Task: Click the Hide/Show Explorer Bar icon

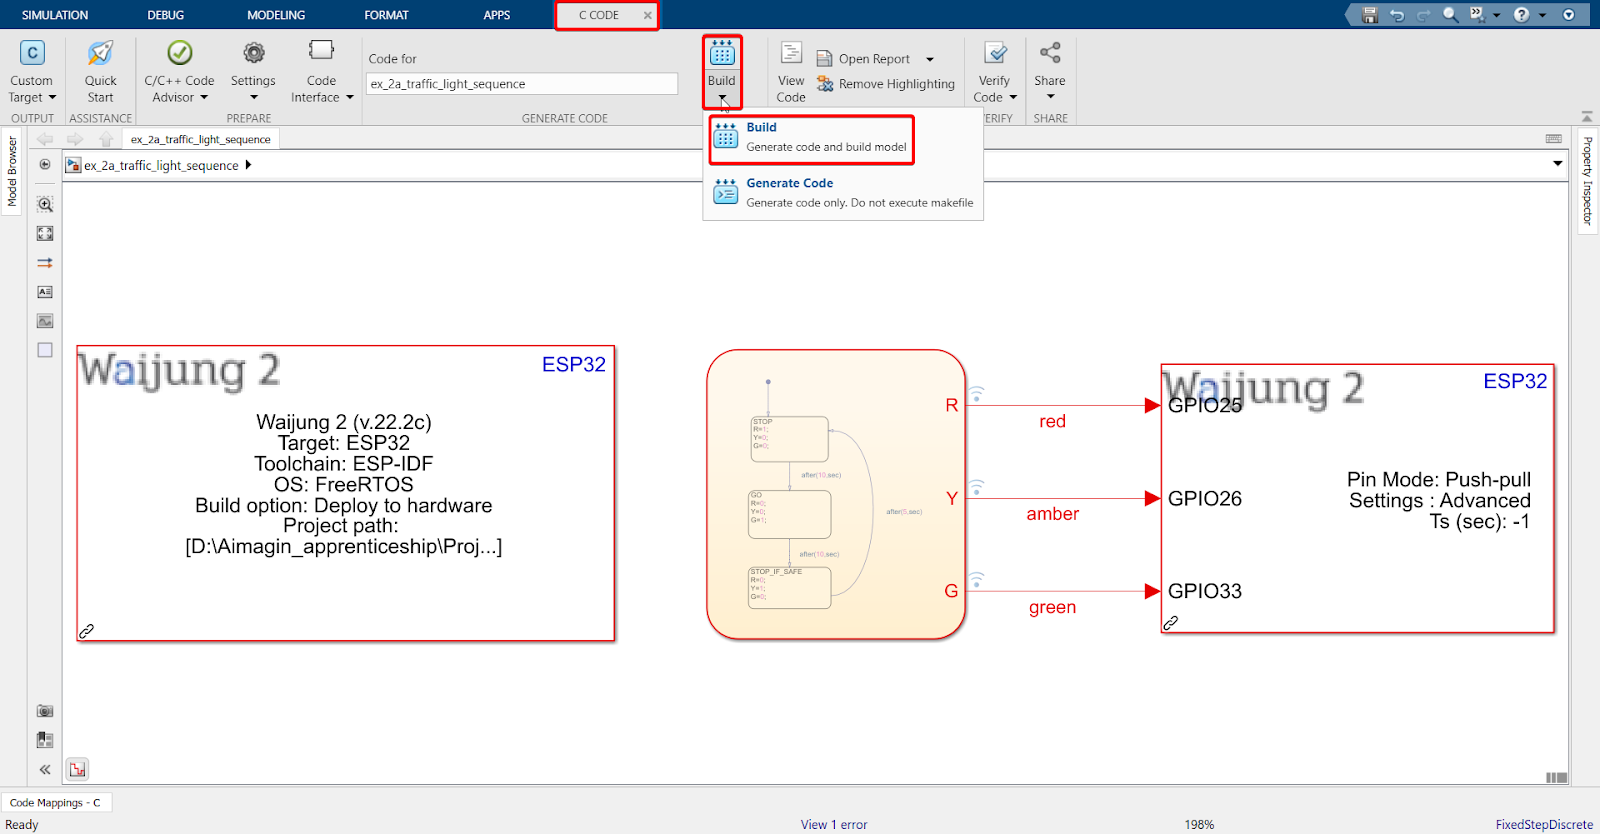Action: click(45, 165)
